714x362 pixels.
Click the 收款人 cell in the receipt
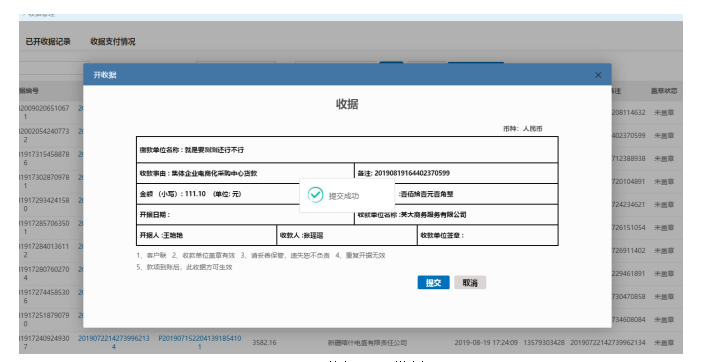(347, 235)
